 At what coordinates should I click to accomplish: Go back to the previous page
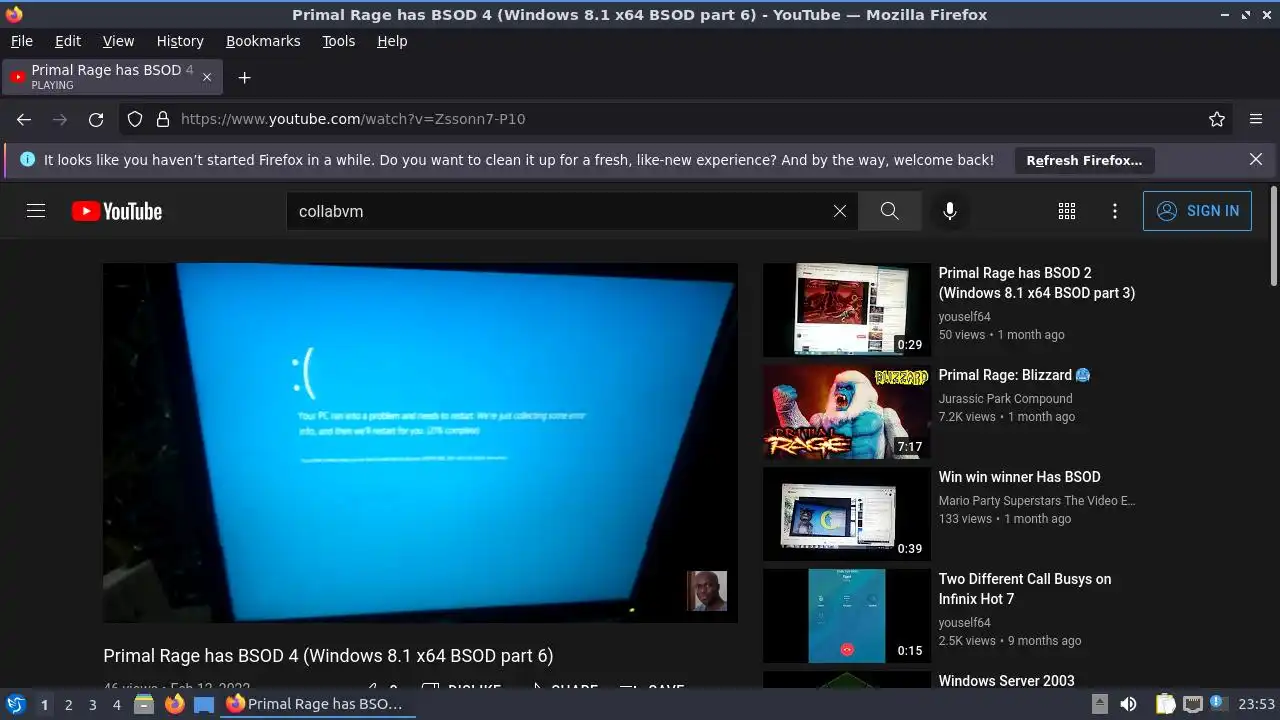coord(24,119)
